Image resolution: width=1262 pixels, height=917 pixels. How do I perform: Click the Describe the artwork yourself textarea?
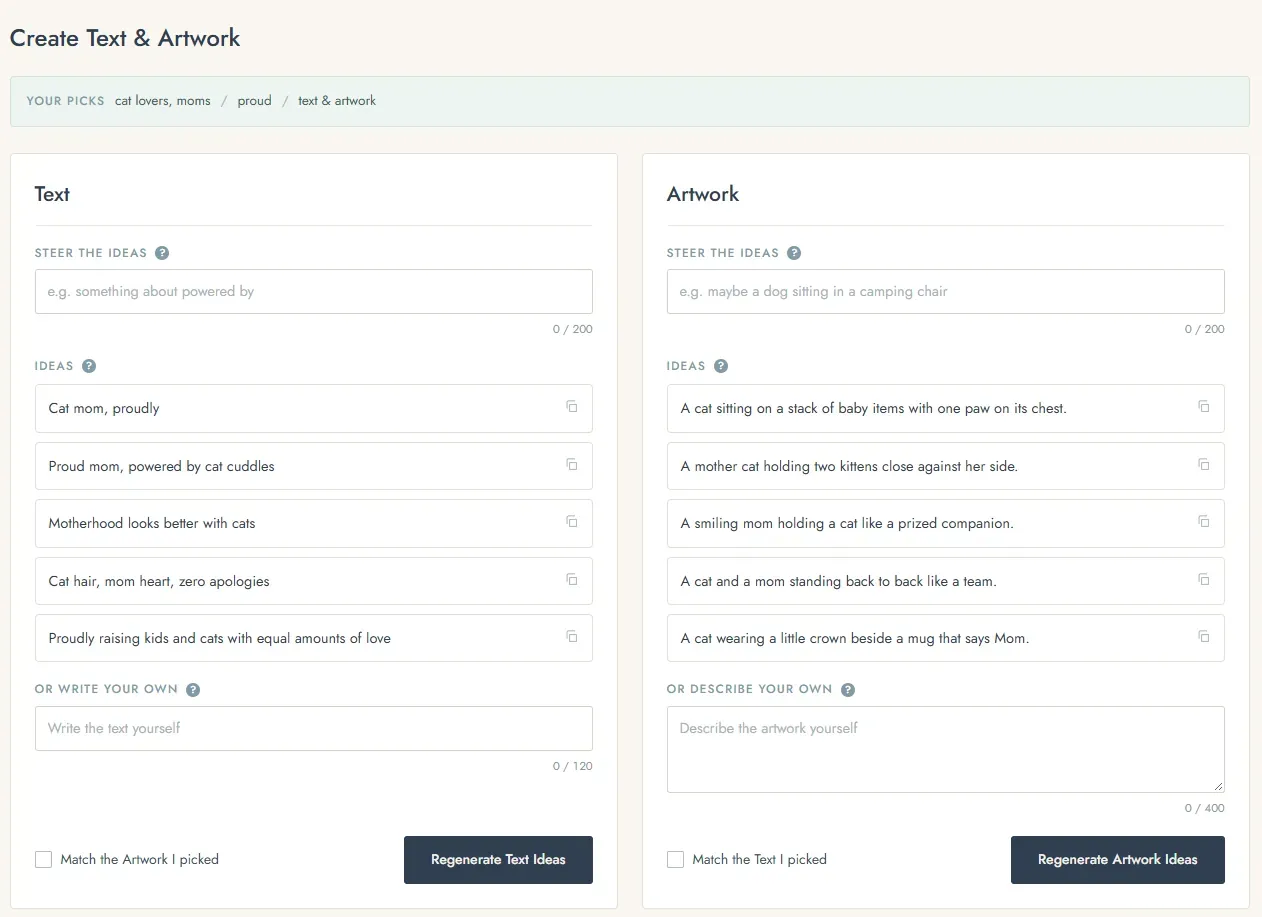pyautogui.click(x=946, y=749)
